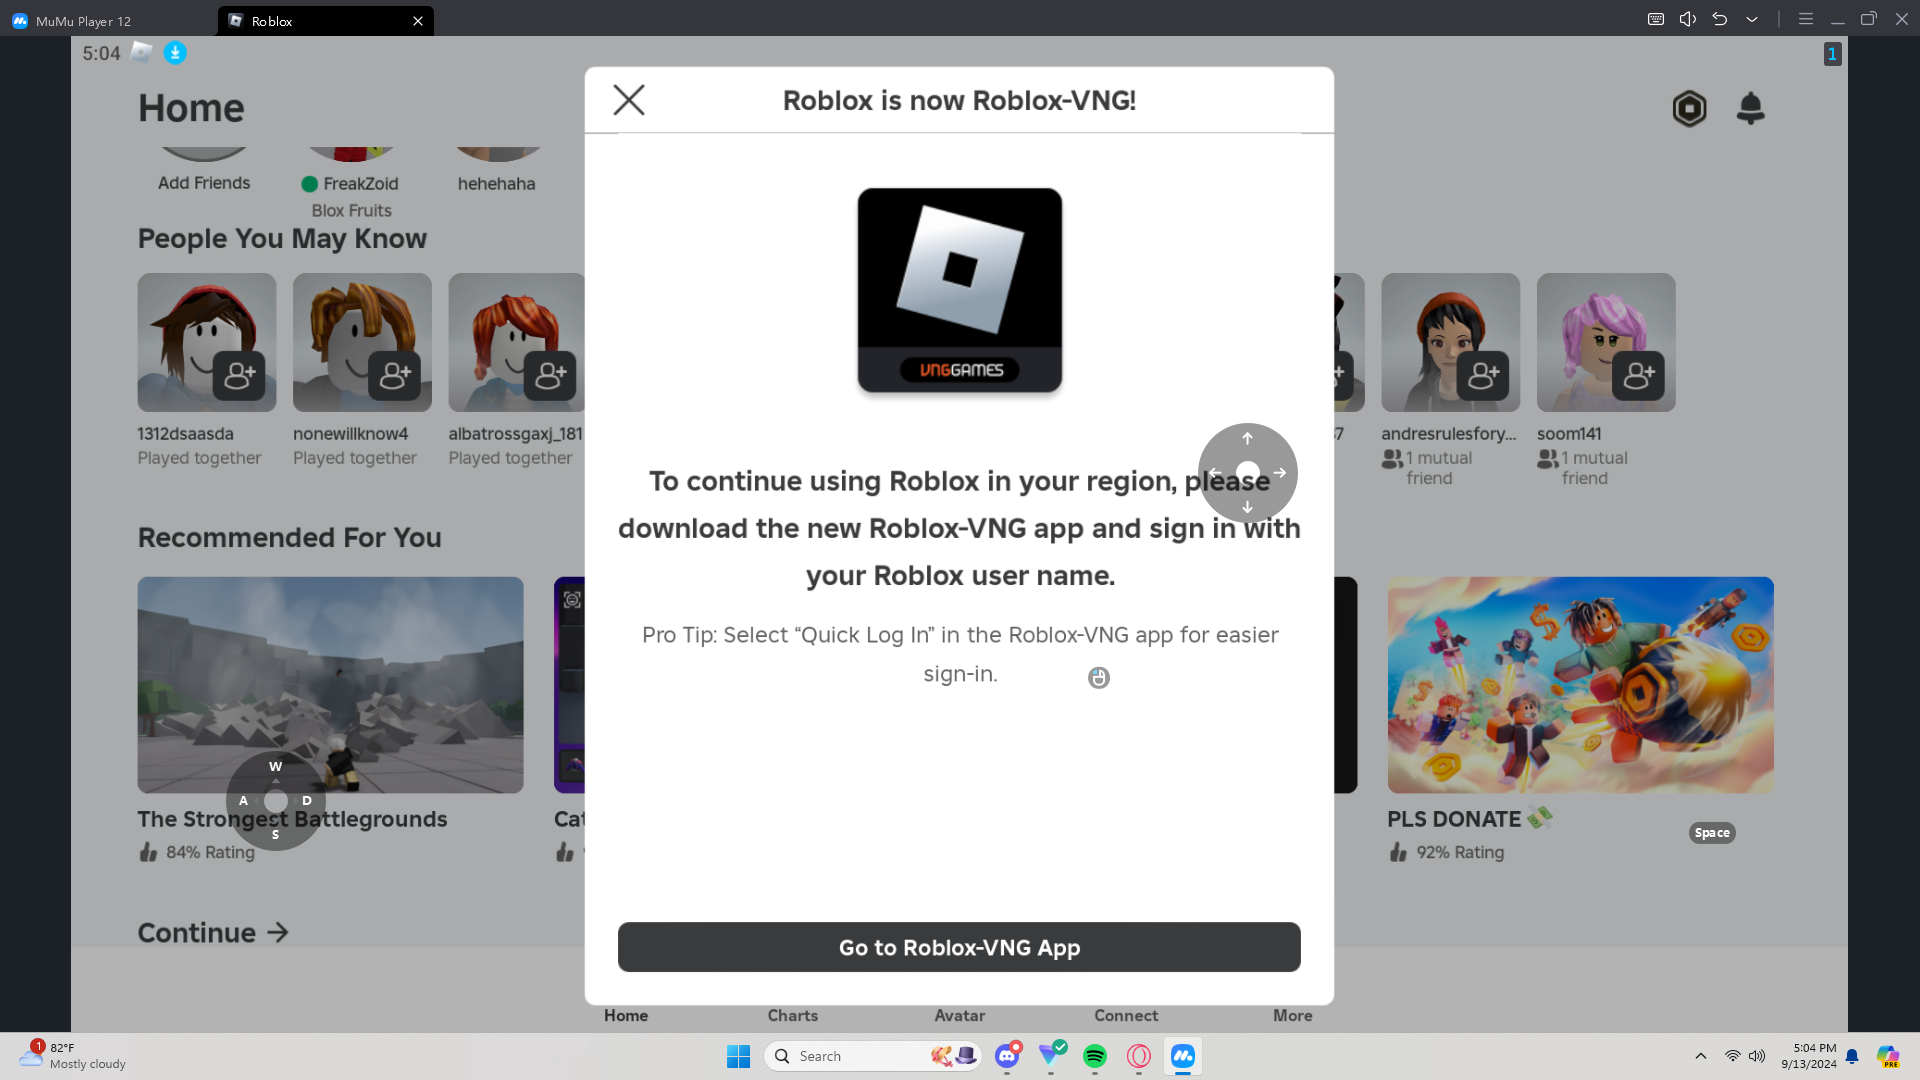The image size is (1920, 1080).
Task: Close the Roblox-VNG dialog with the X
Action: (629, 100)
